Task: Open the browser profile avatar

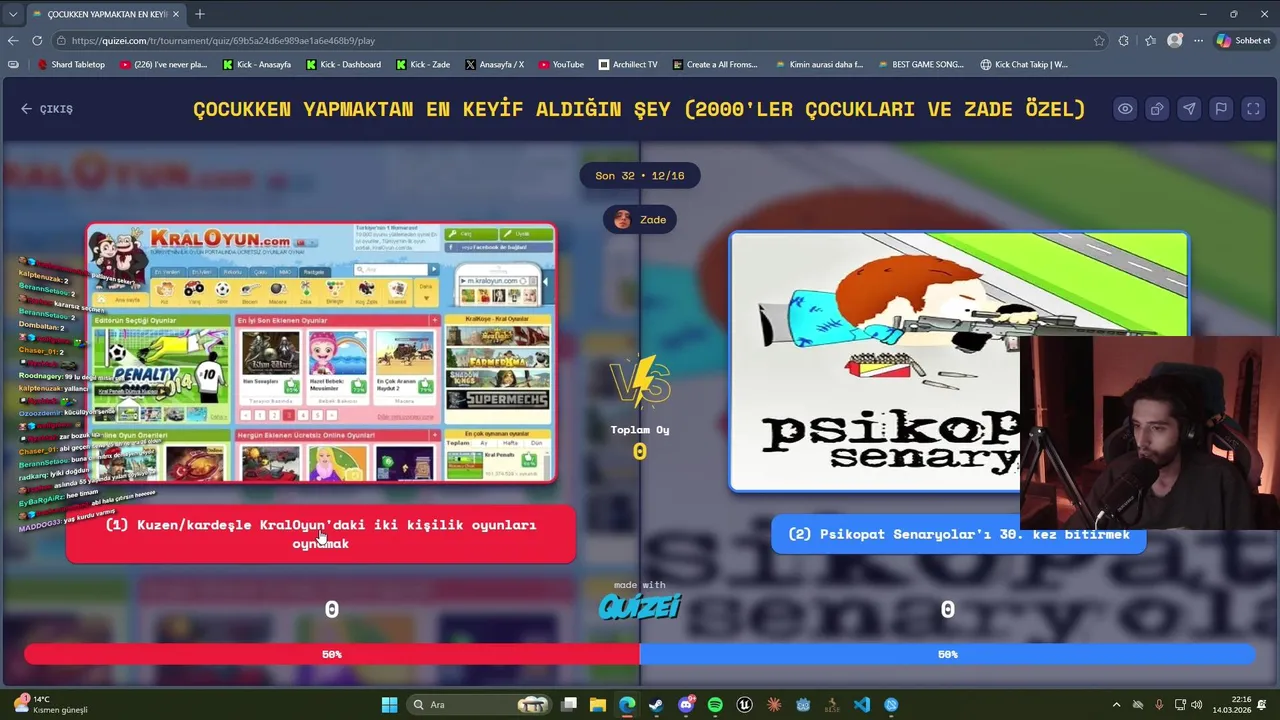Action: [x=1175, y=41]
